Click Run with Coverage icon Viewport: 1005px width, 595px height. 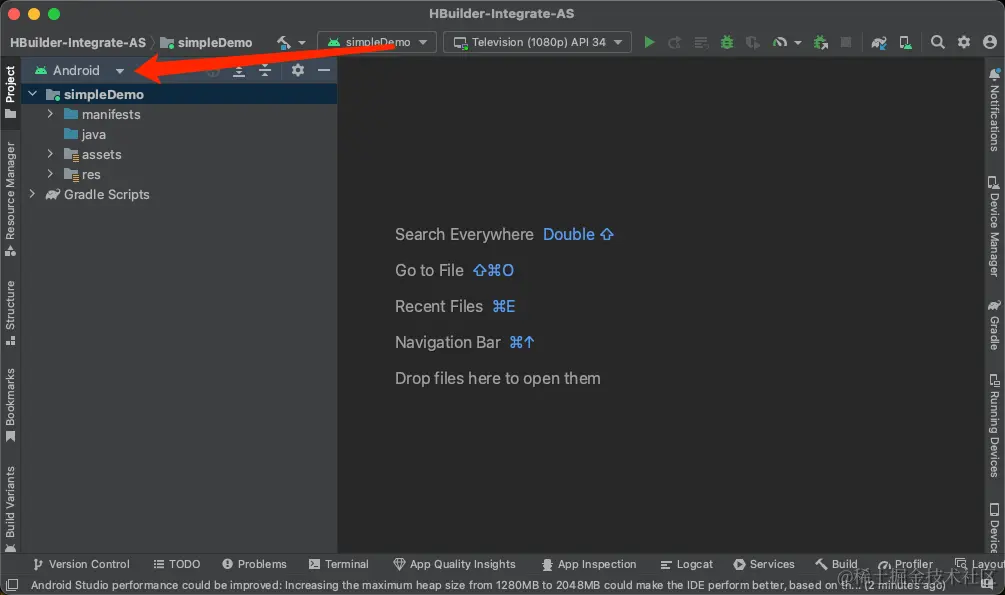tap(752, 42)
